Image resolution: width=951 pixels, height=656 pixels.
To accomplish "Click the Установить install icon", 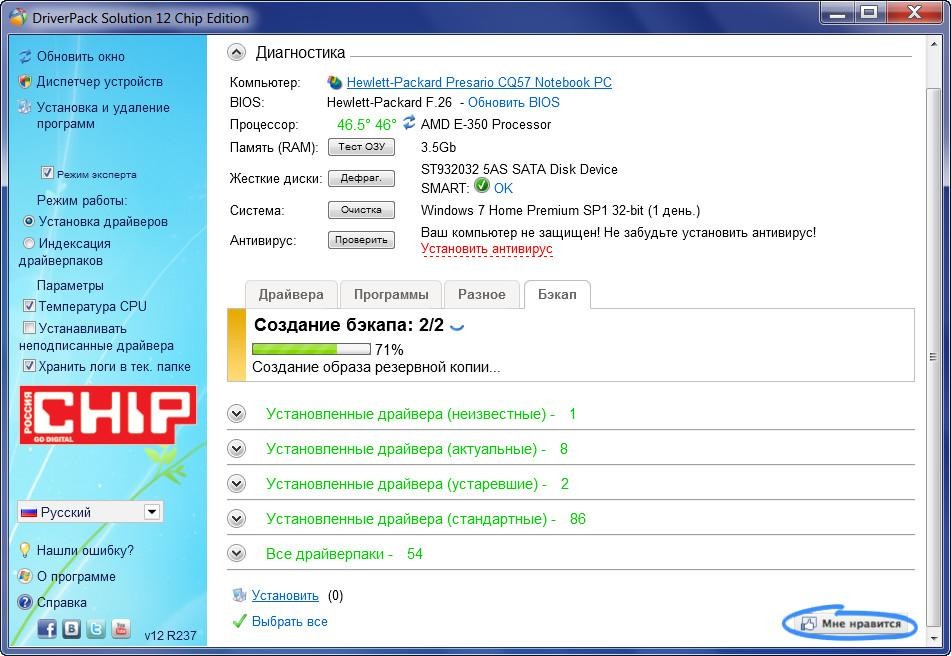I will [240, 595].
